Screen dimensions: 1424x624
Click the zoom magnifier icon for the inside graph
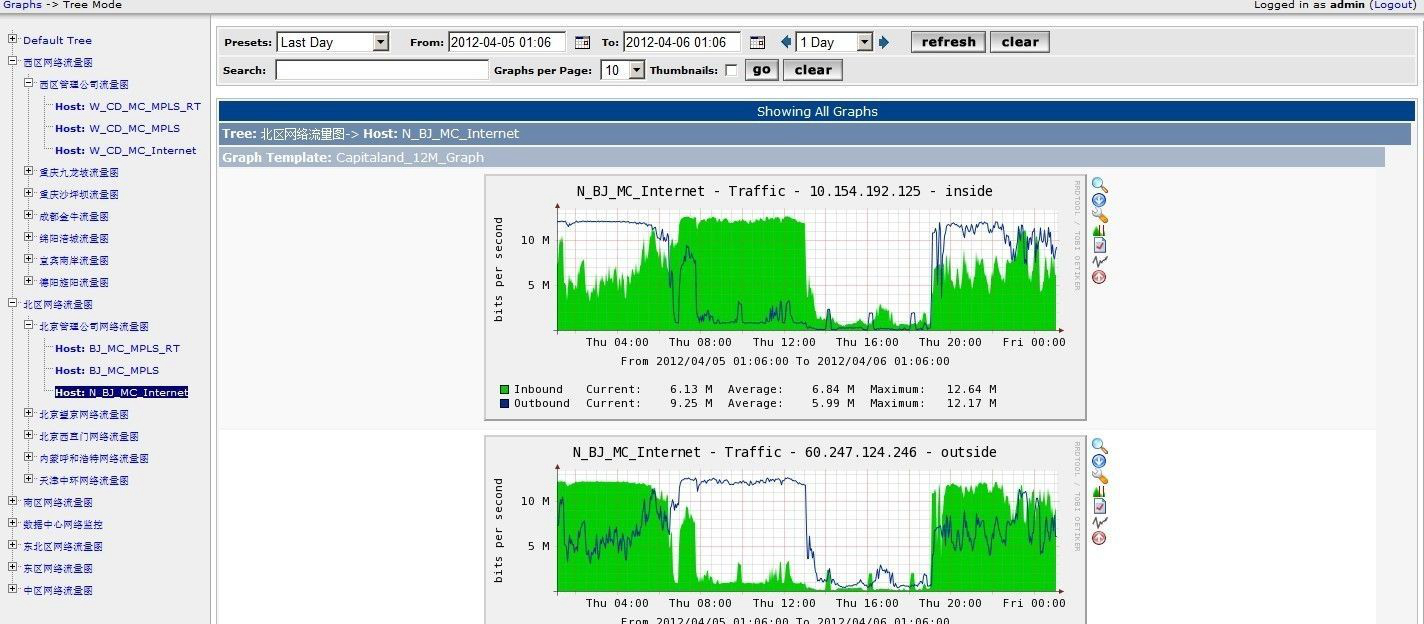pos(1099,185)
